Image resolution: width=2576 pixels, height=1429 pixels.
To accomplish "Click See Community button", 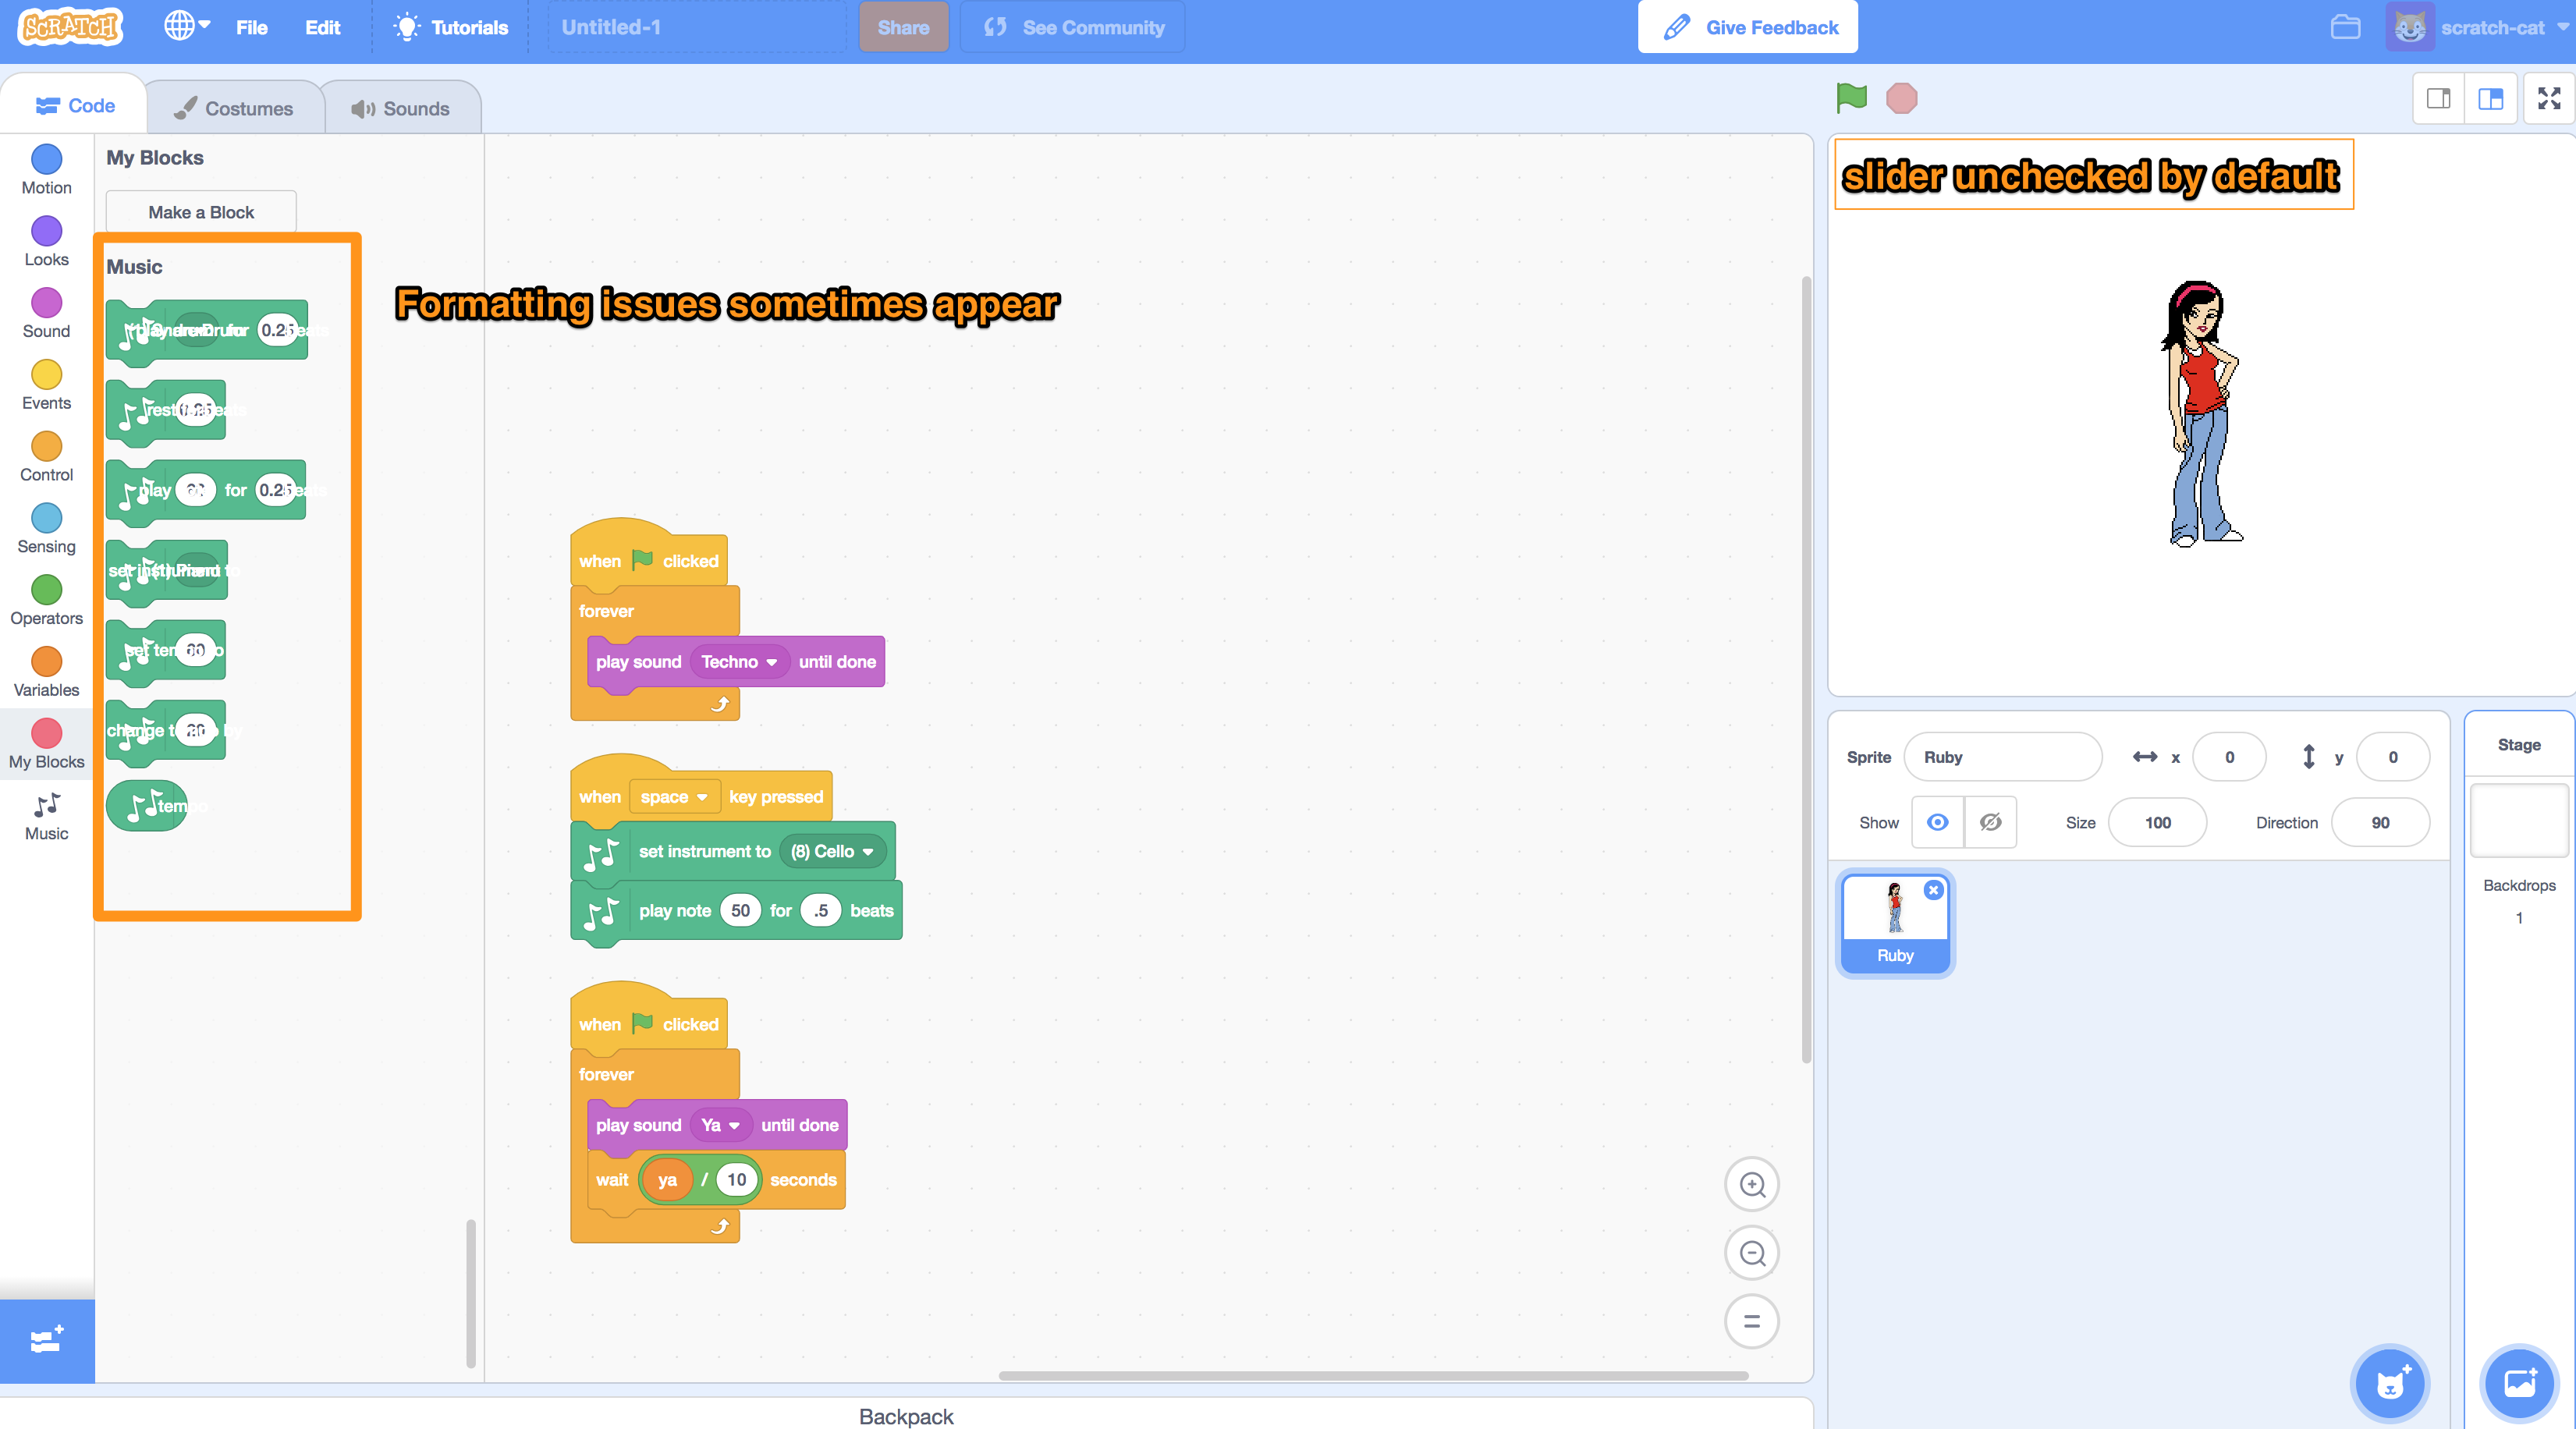I will point(1073,27).
